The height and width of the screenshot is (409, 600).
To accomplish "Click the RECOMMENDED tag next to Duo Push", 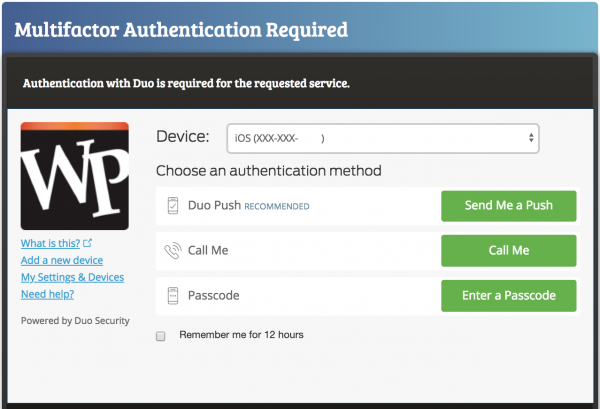I will point(277,207).
